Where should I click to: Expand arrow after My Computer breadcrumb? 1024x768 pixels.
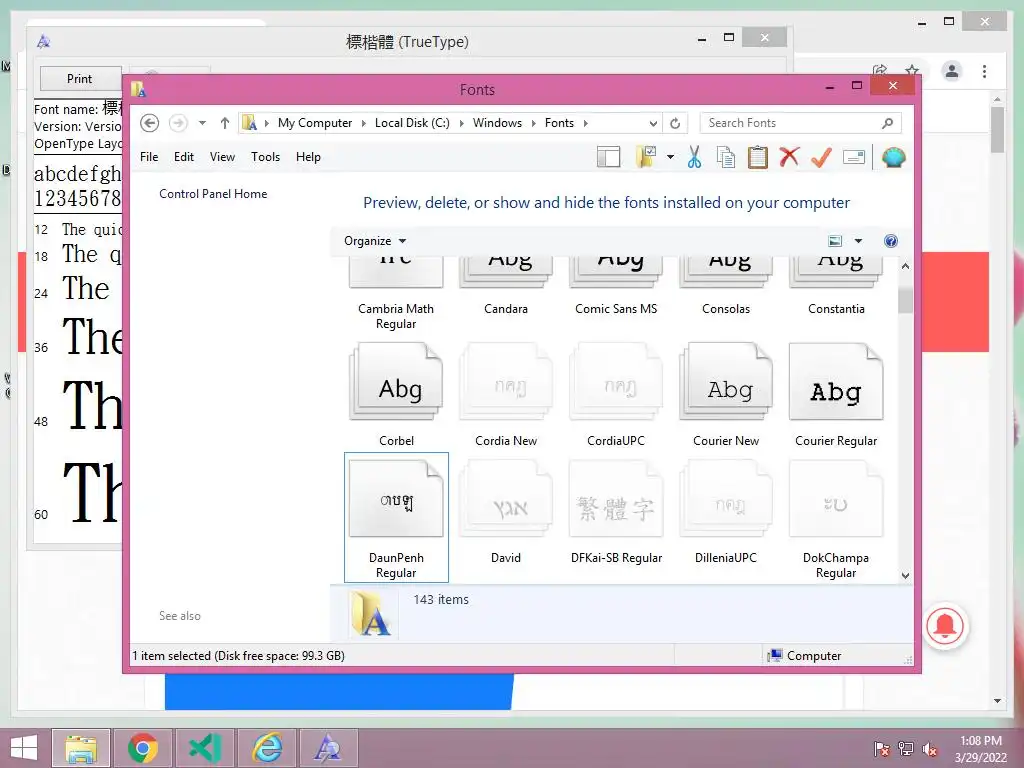(364, 123)
